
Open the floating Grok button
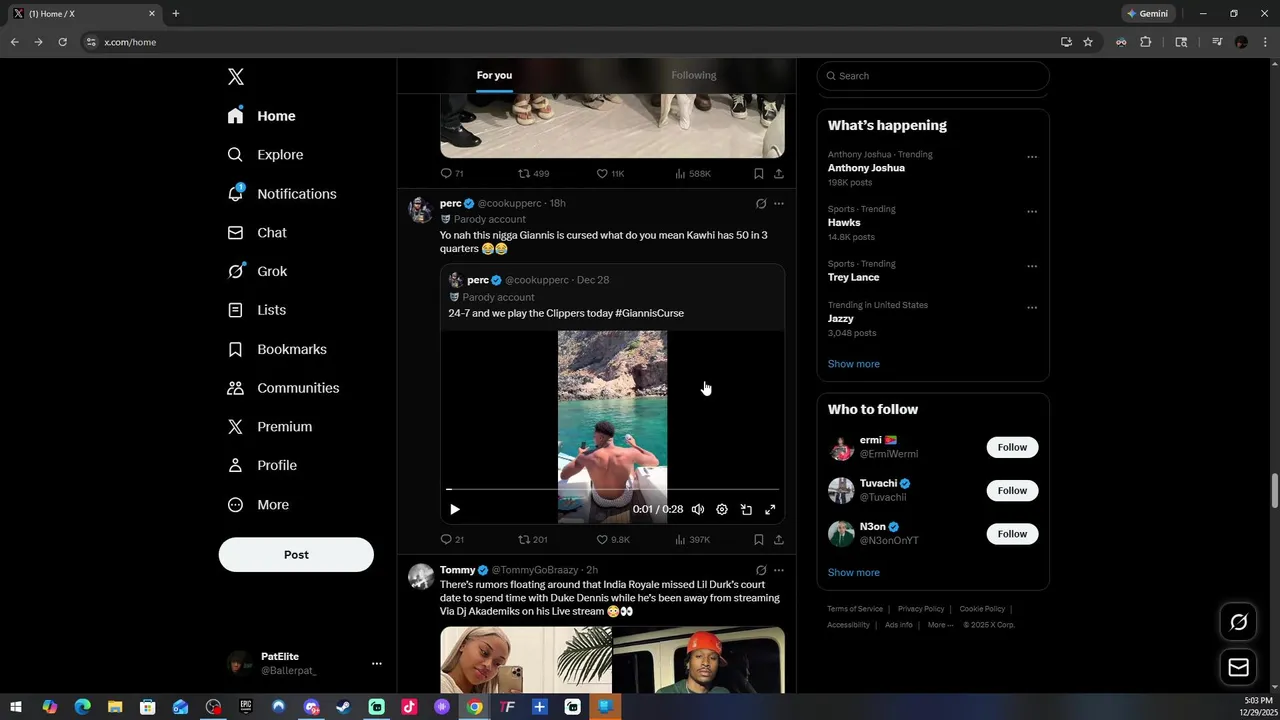pos(1238,622)
